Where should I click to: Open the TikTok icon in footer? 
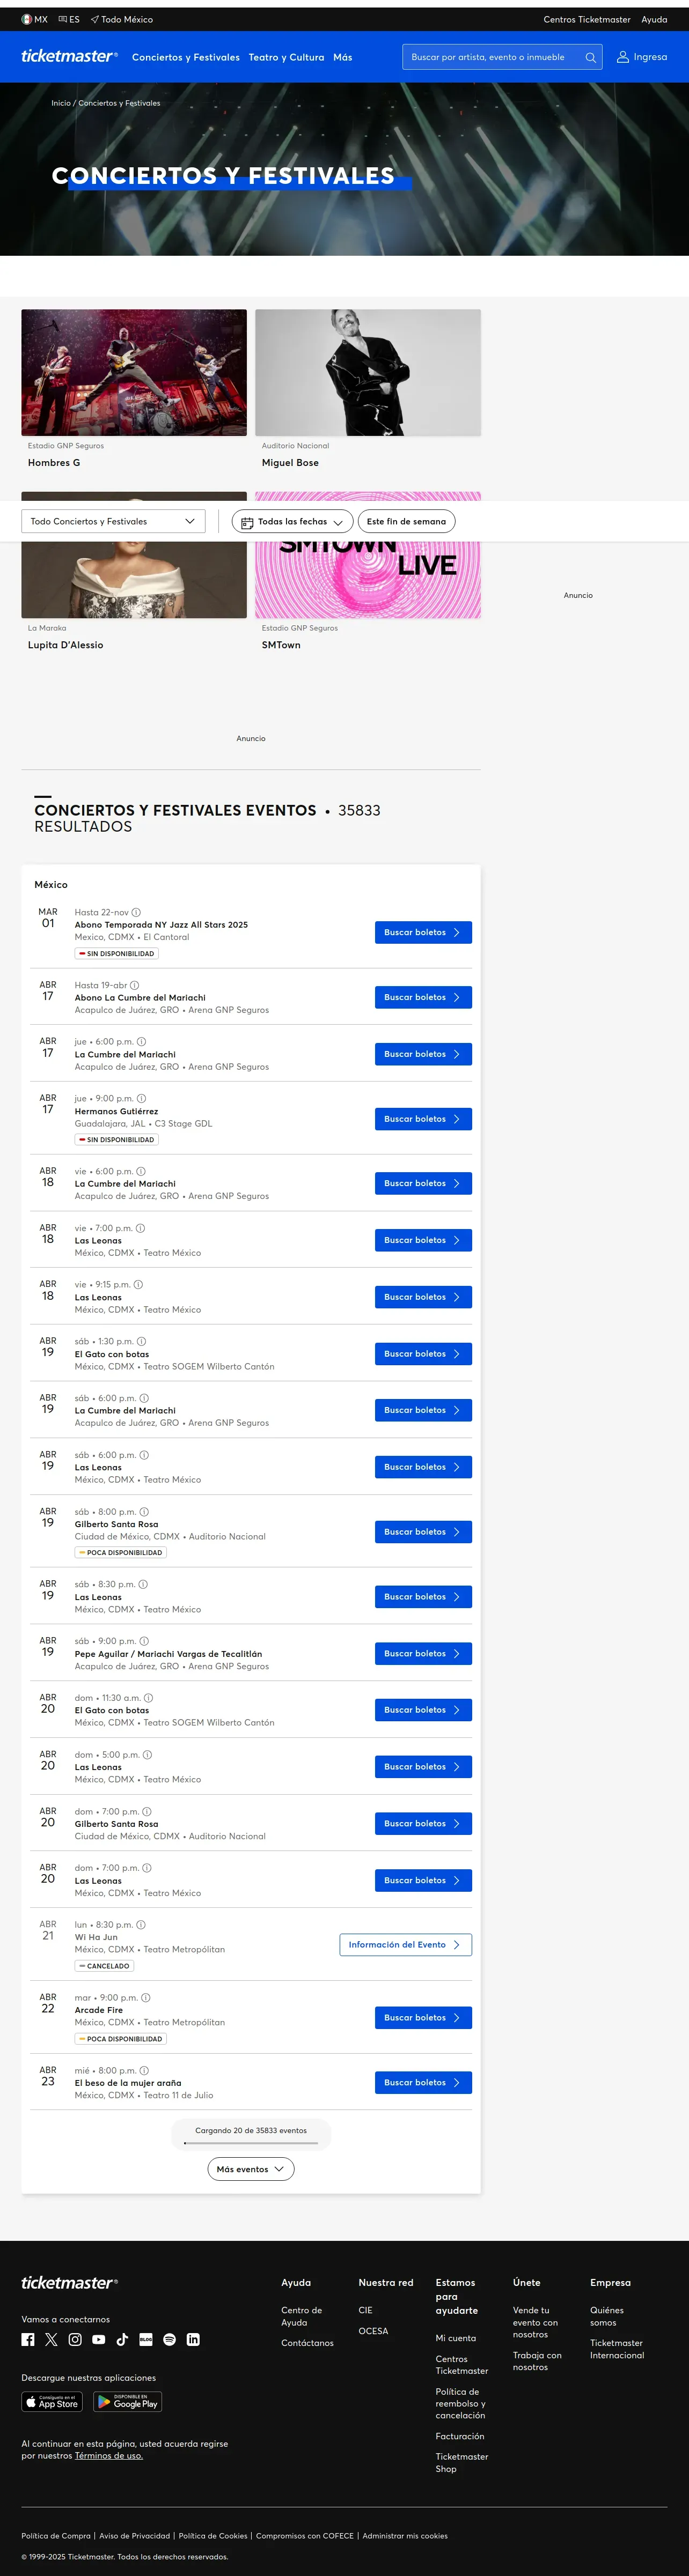[122, 2339]
